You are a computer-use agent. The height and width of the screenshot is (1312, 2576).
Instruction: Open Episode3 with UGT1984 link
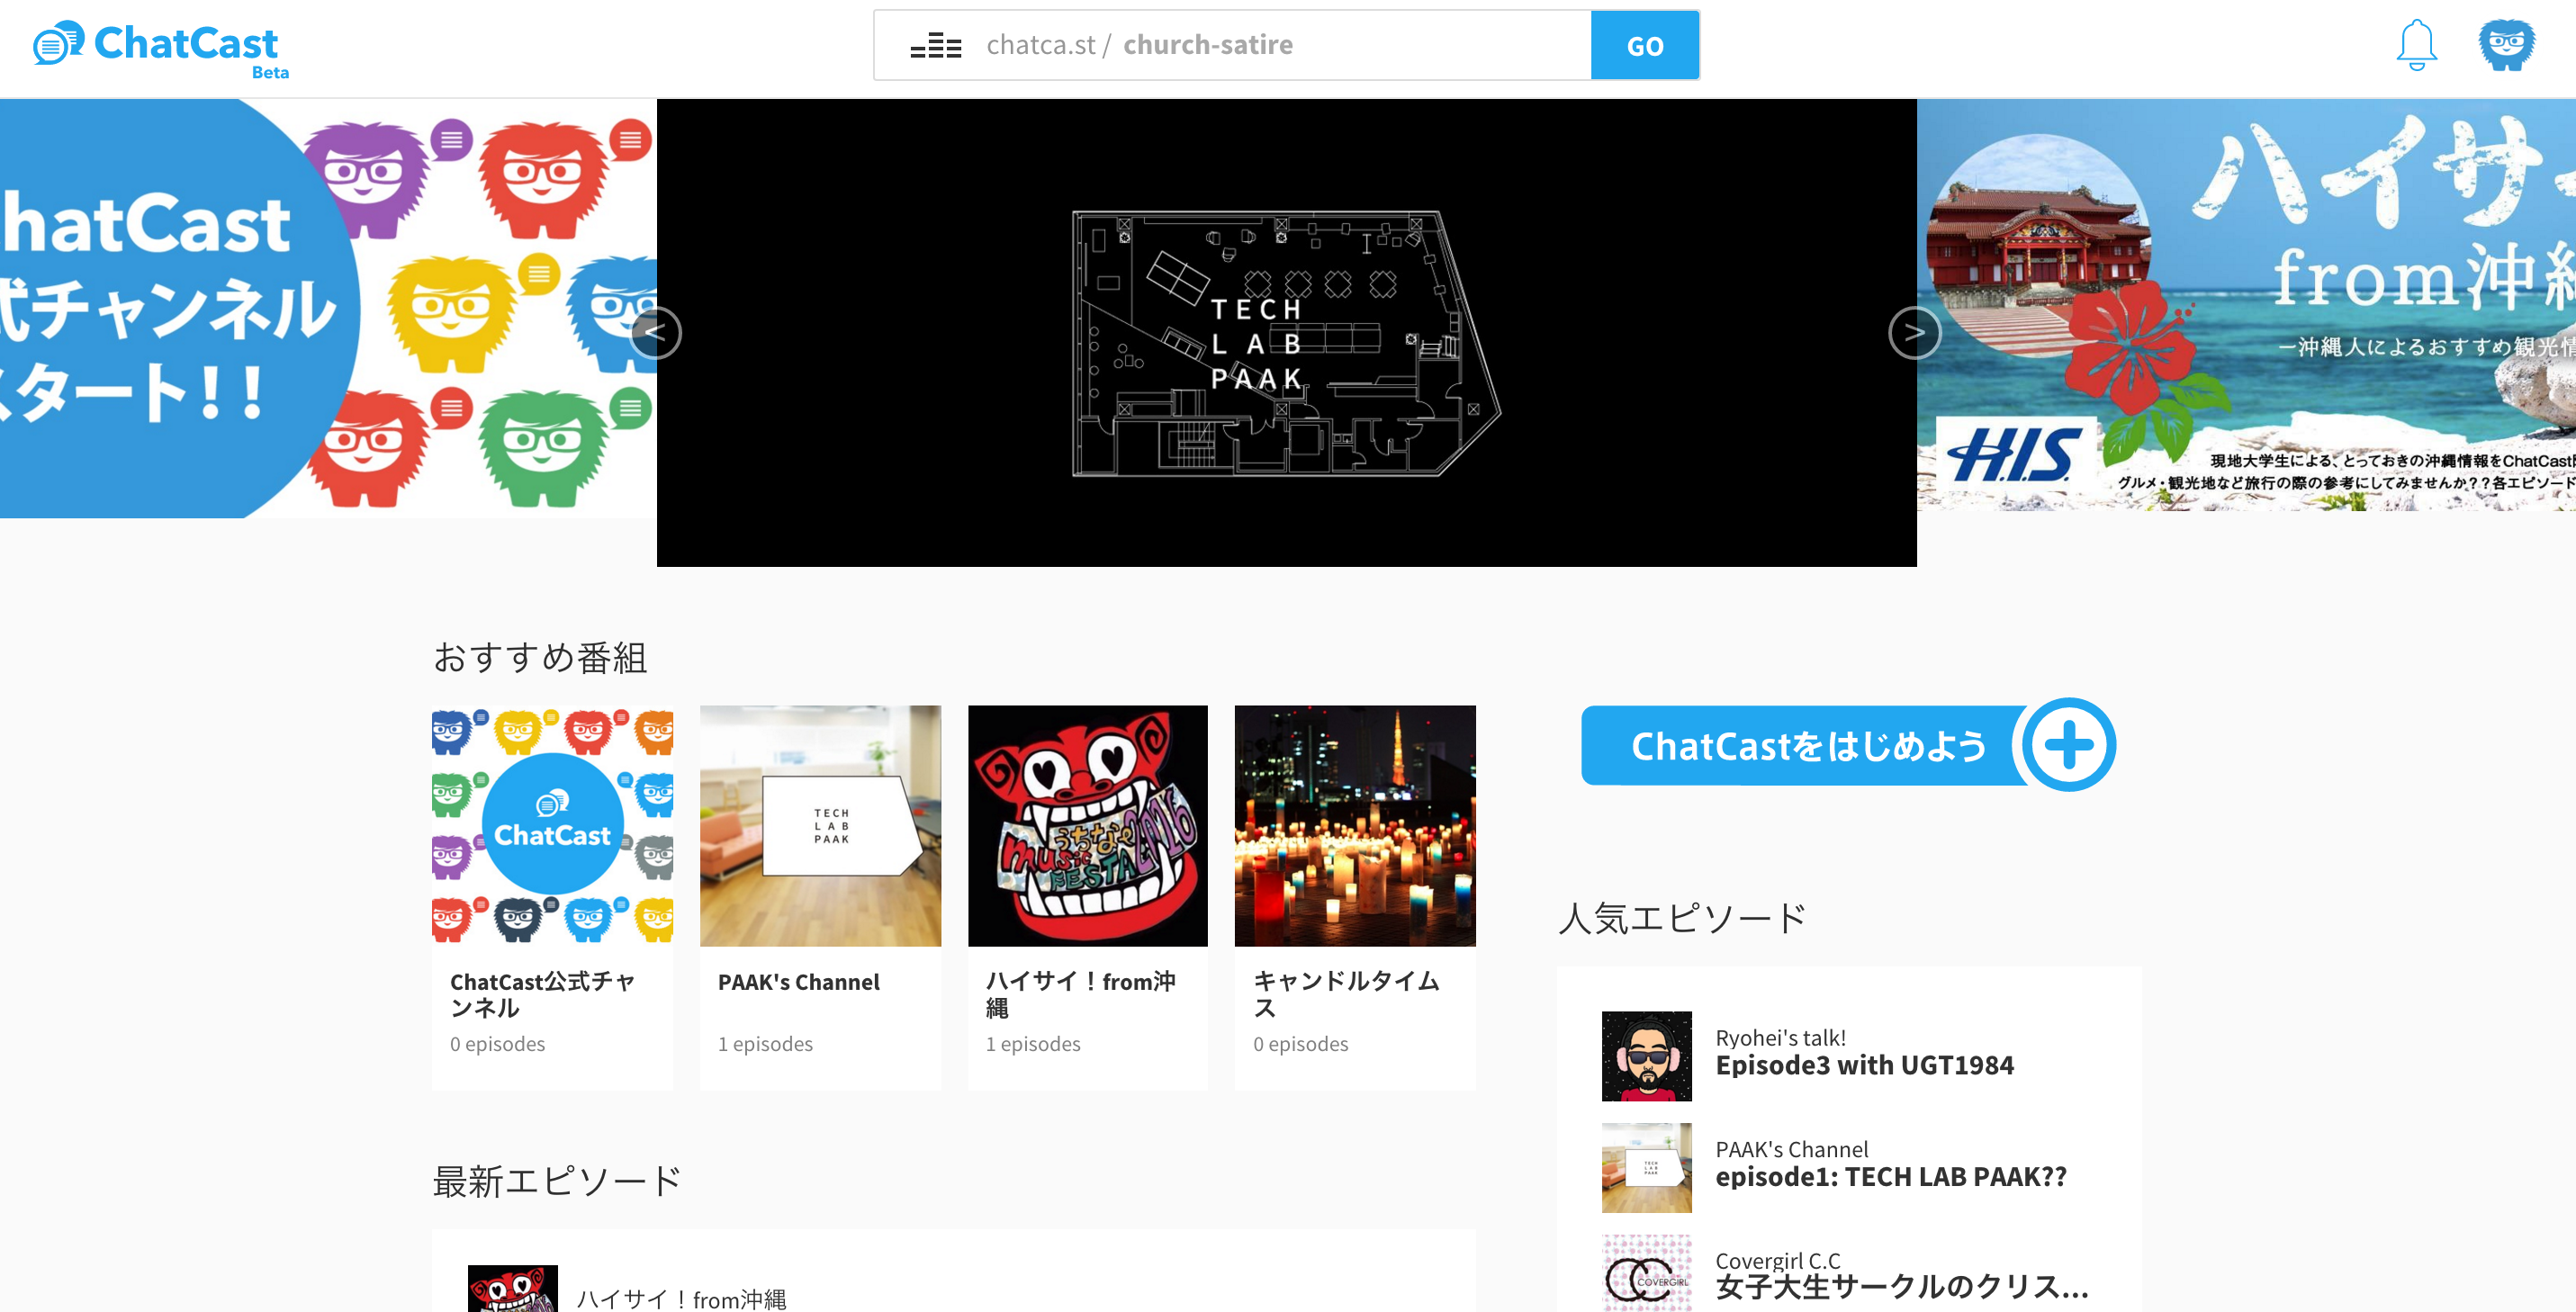tap(1864, 1065)
